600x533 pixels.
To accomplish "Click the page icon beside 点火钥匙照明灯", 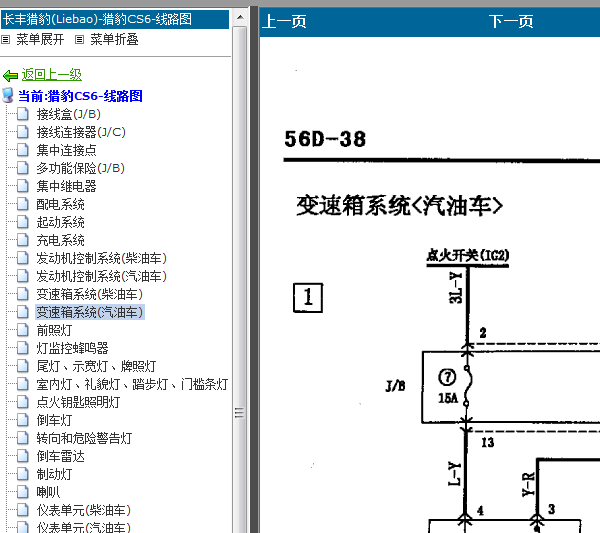I will pyautogui.click(x=23, y=402).
